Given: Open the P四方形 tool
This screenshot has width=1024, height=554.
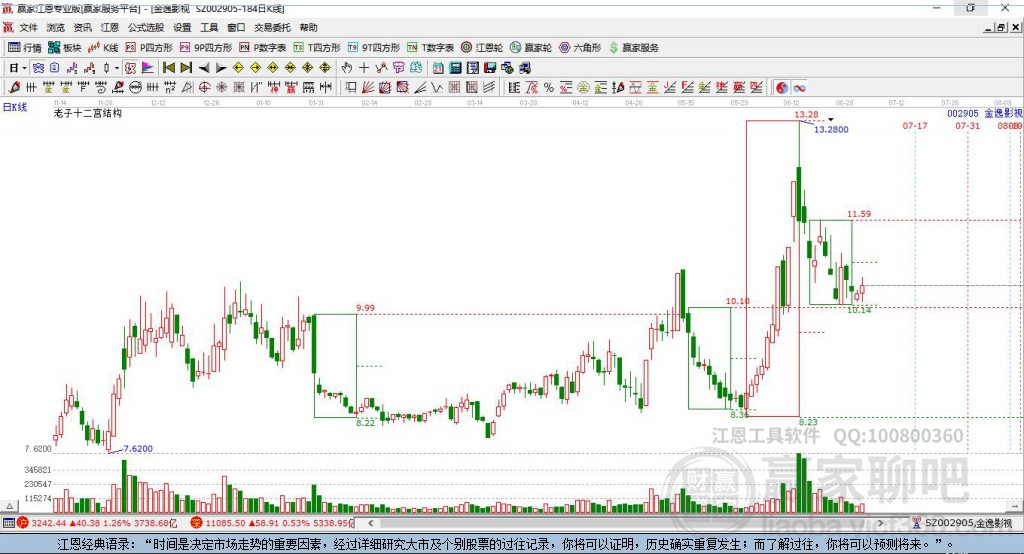Looking at the screenshot, I should point(149,48).
